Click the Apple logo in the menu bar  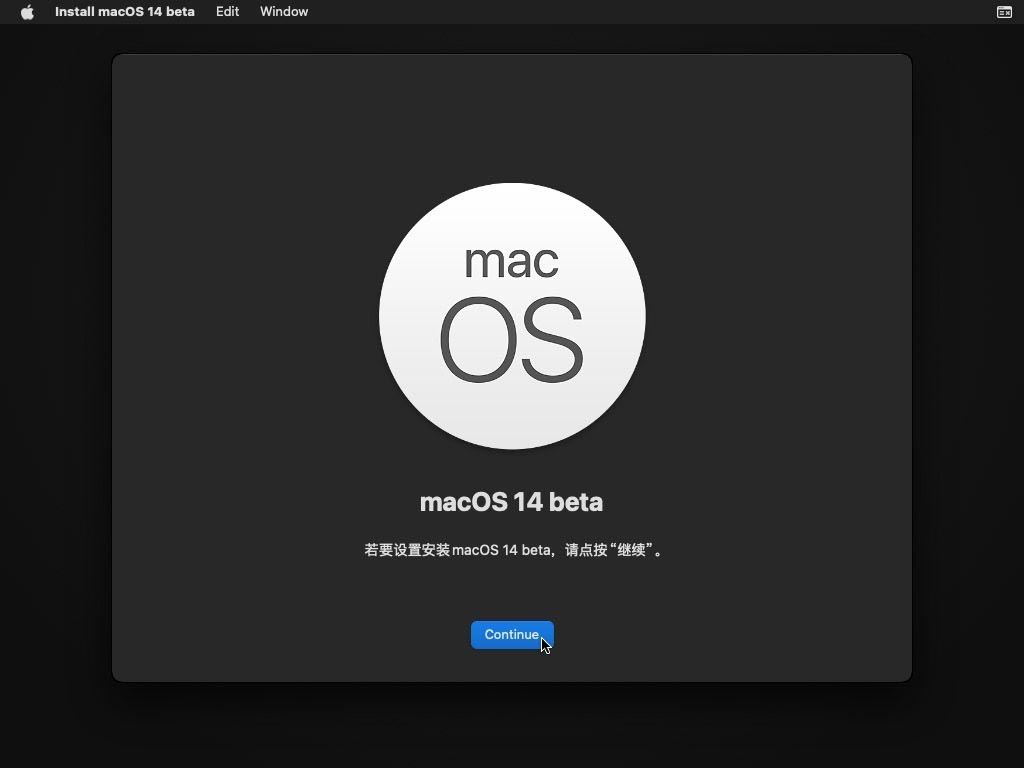pyautogui.click(x=27, y=11)
